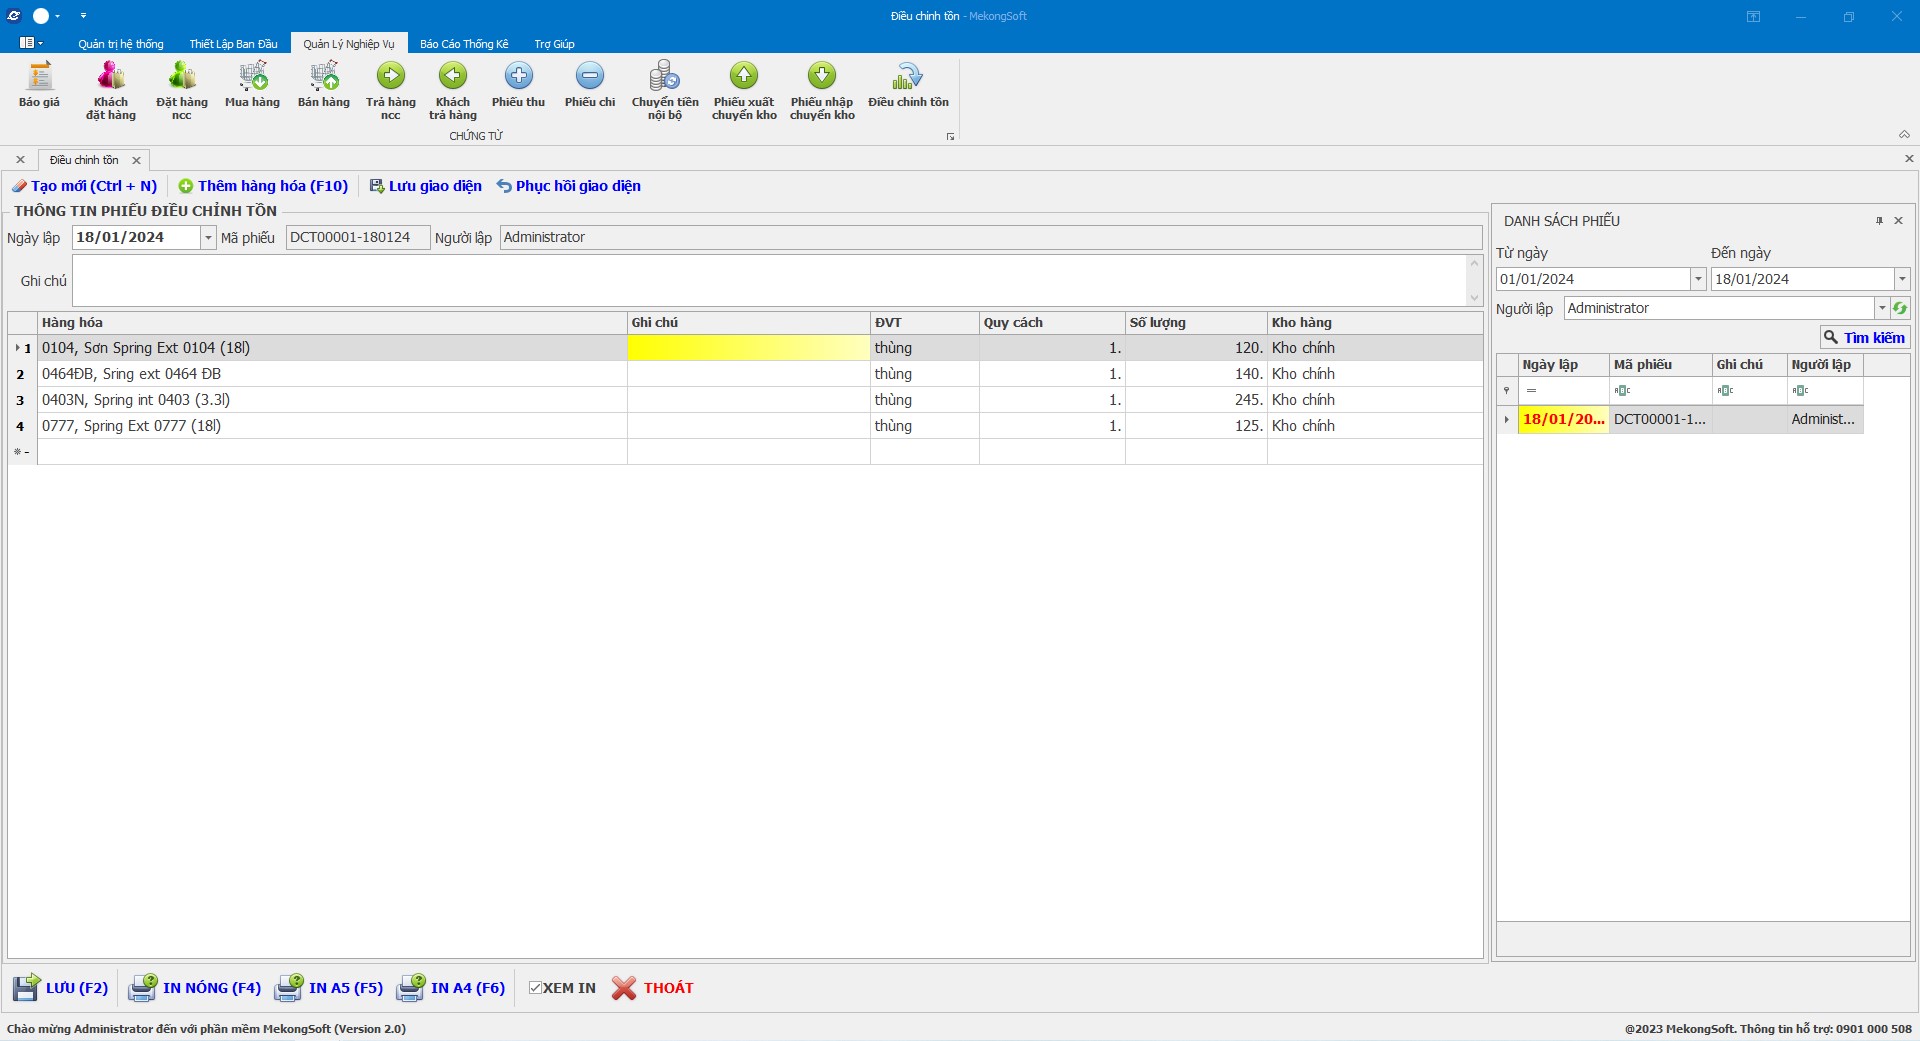Click quantity 245. in row 3
1920x1041 pixels.
1196,400
